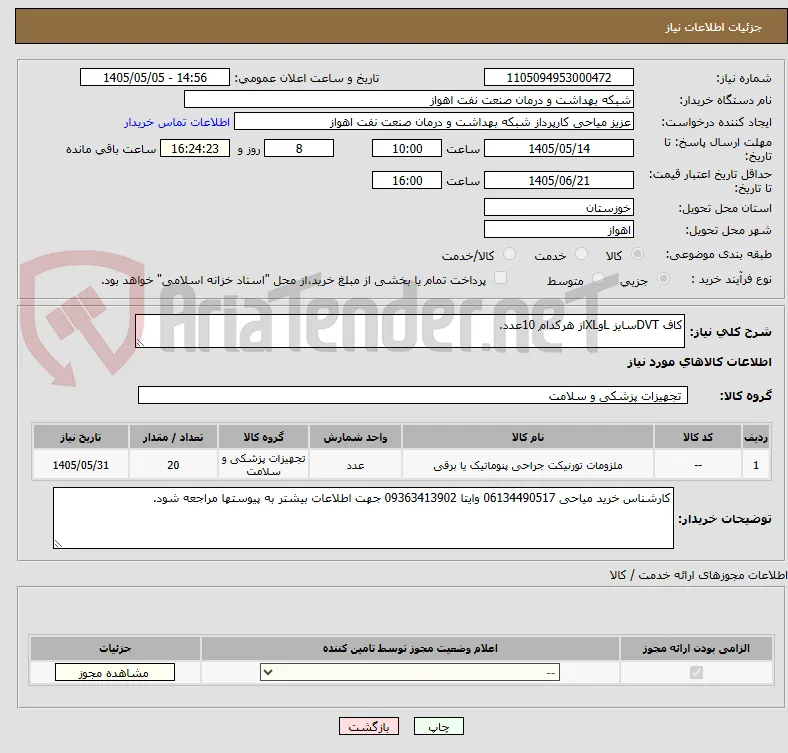Click the اعلام وضعیت مجوز column header

tap(410, 648)
